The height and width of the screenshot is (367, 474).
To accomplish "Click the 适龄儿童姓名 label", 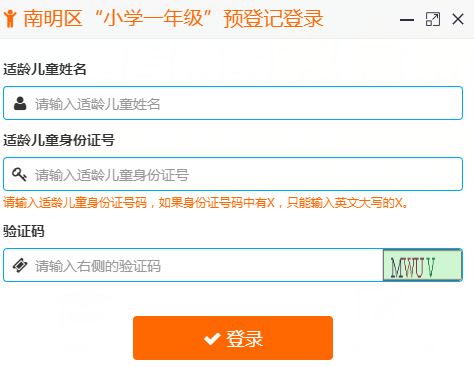I will [x=45, y=69].
